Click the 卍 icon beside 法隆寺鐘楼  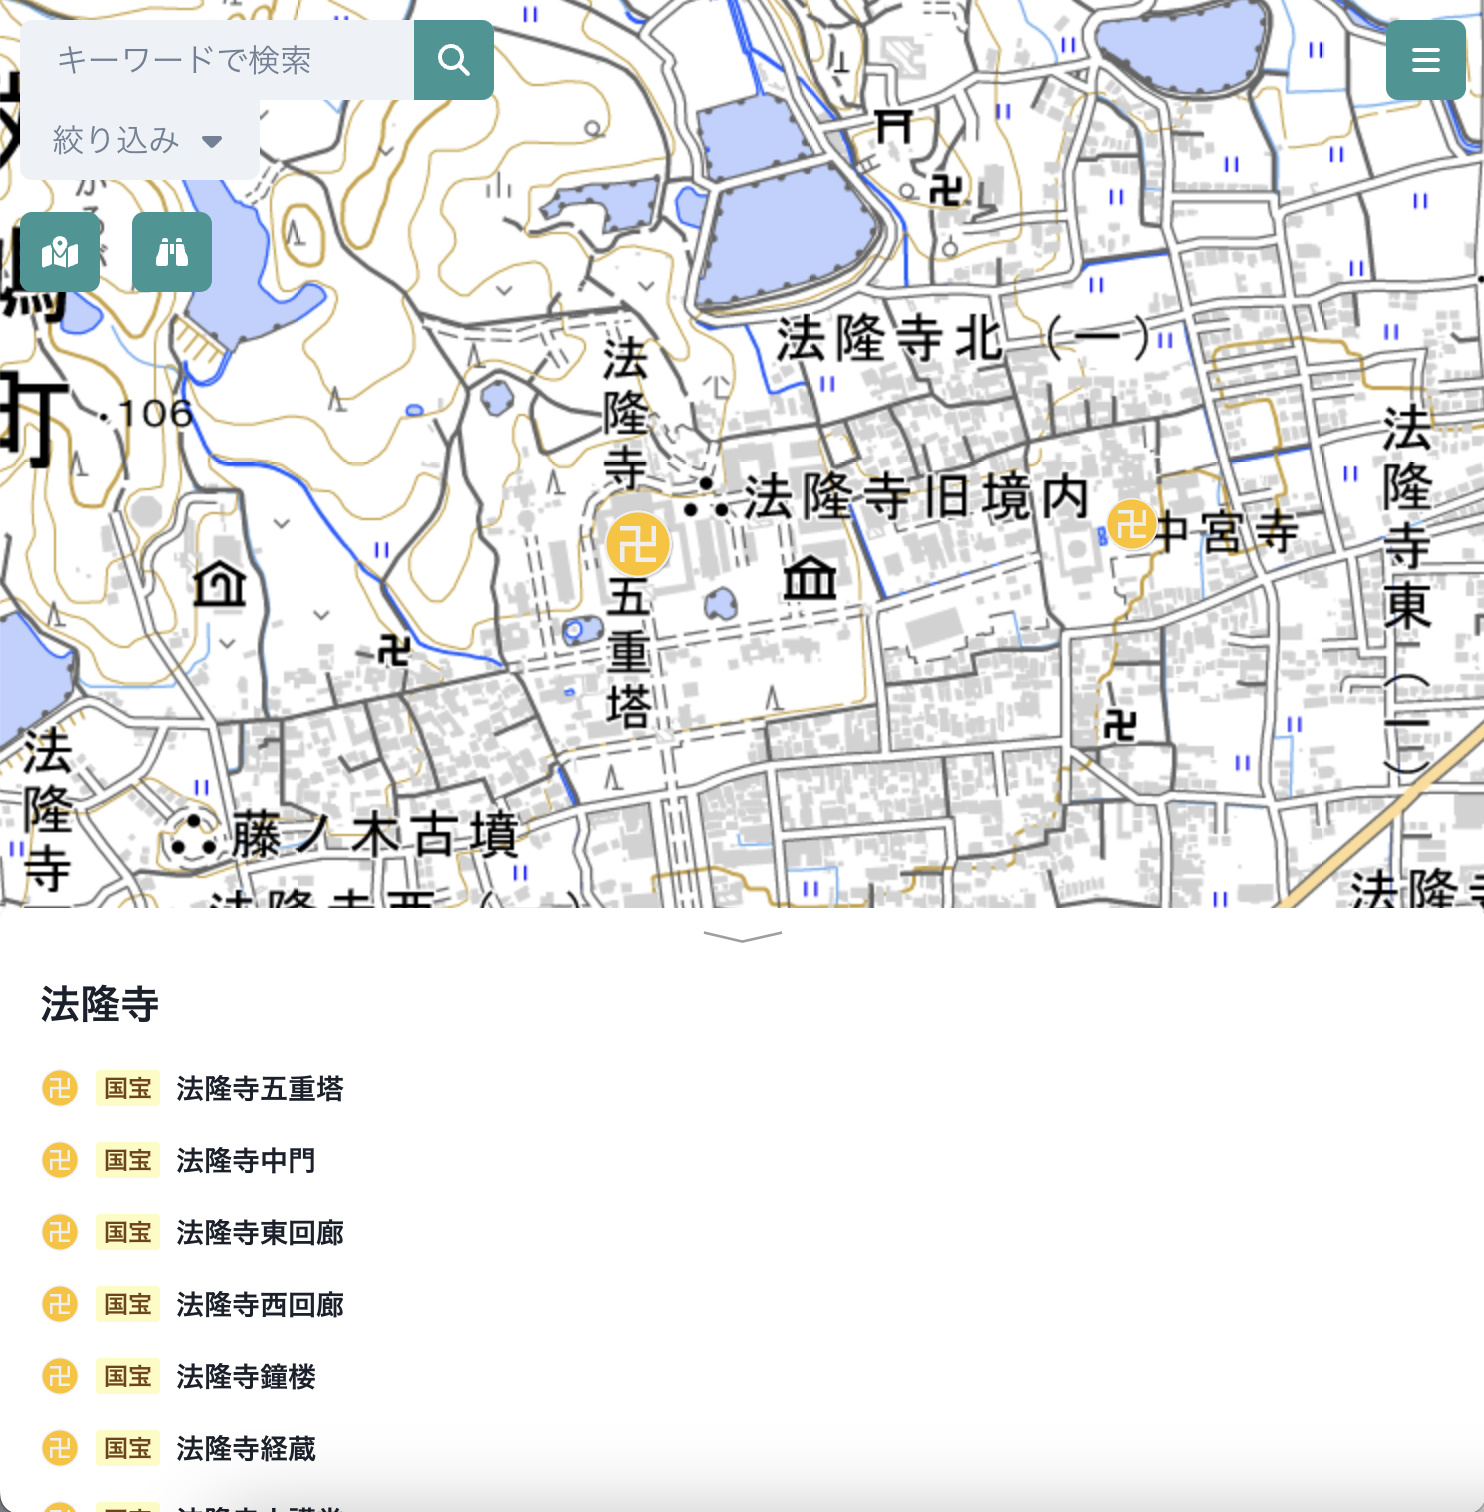click(x=59, y=1376)
